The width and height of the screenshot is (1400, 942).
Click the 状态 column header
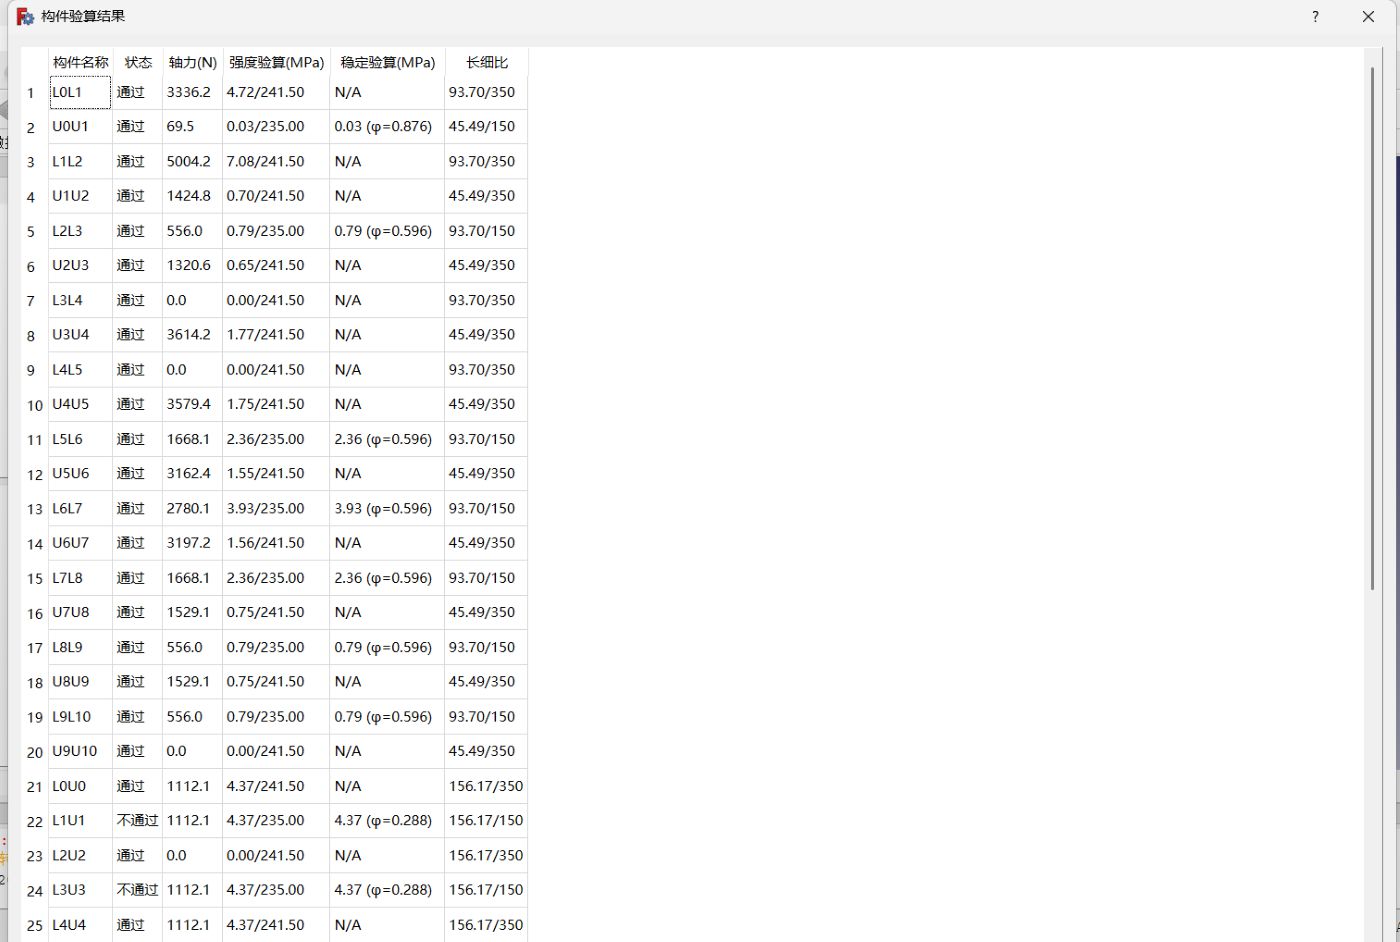coord(138,62)
